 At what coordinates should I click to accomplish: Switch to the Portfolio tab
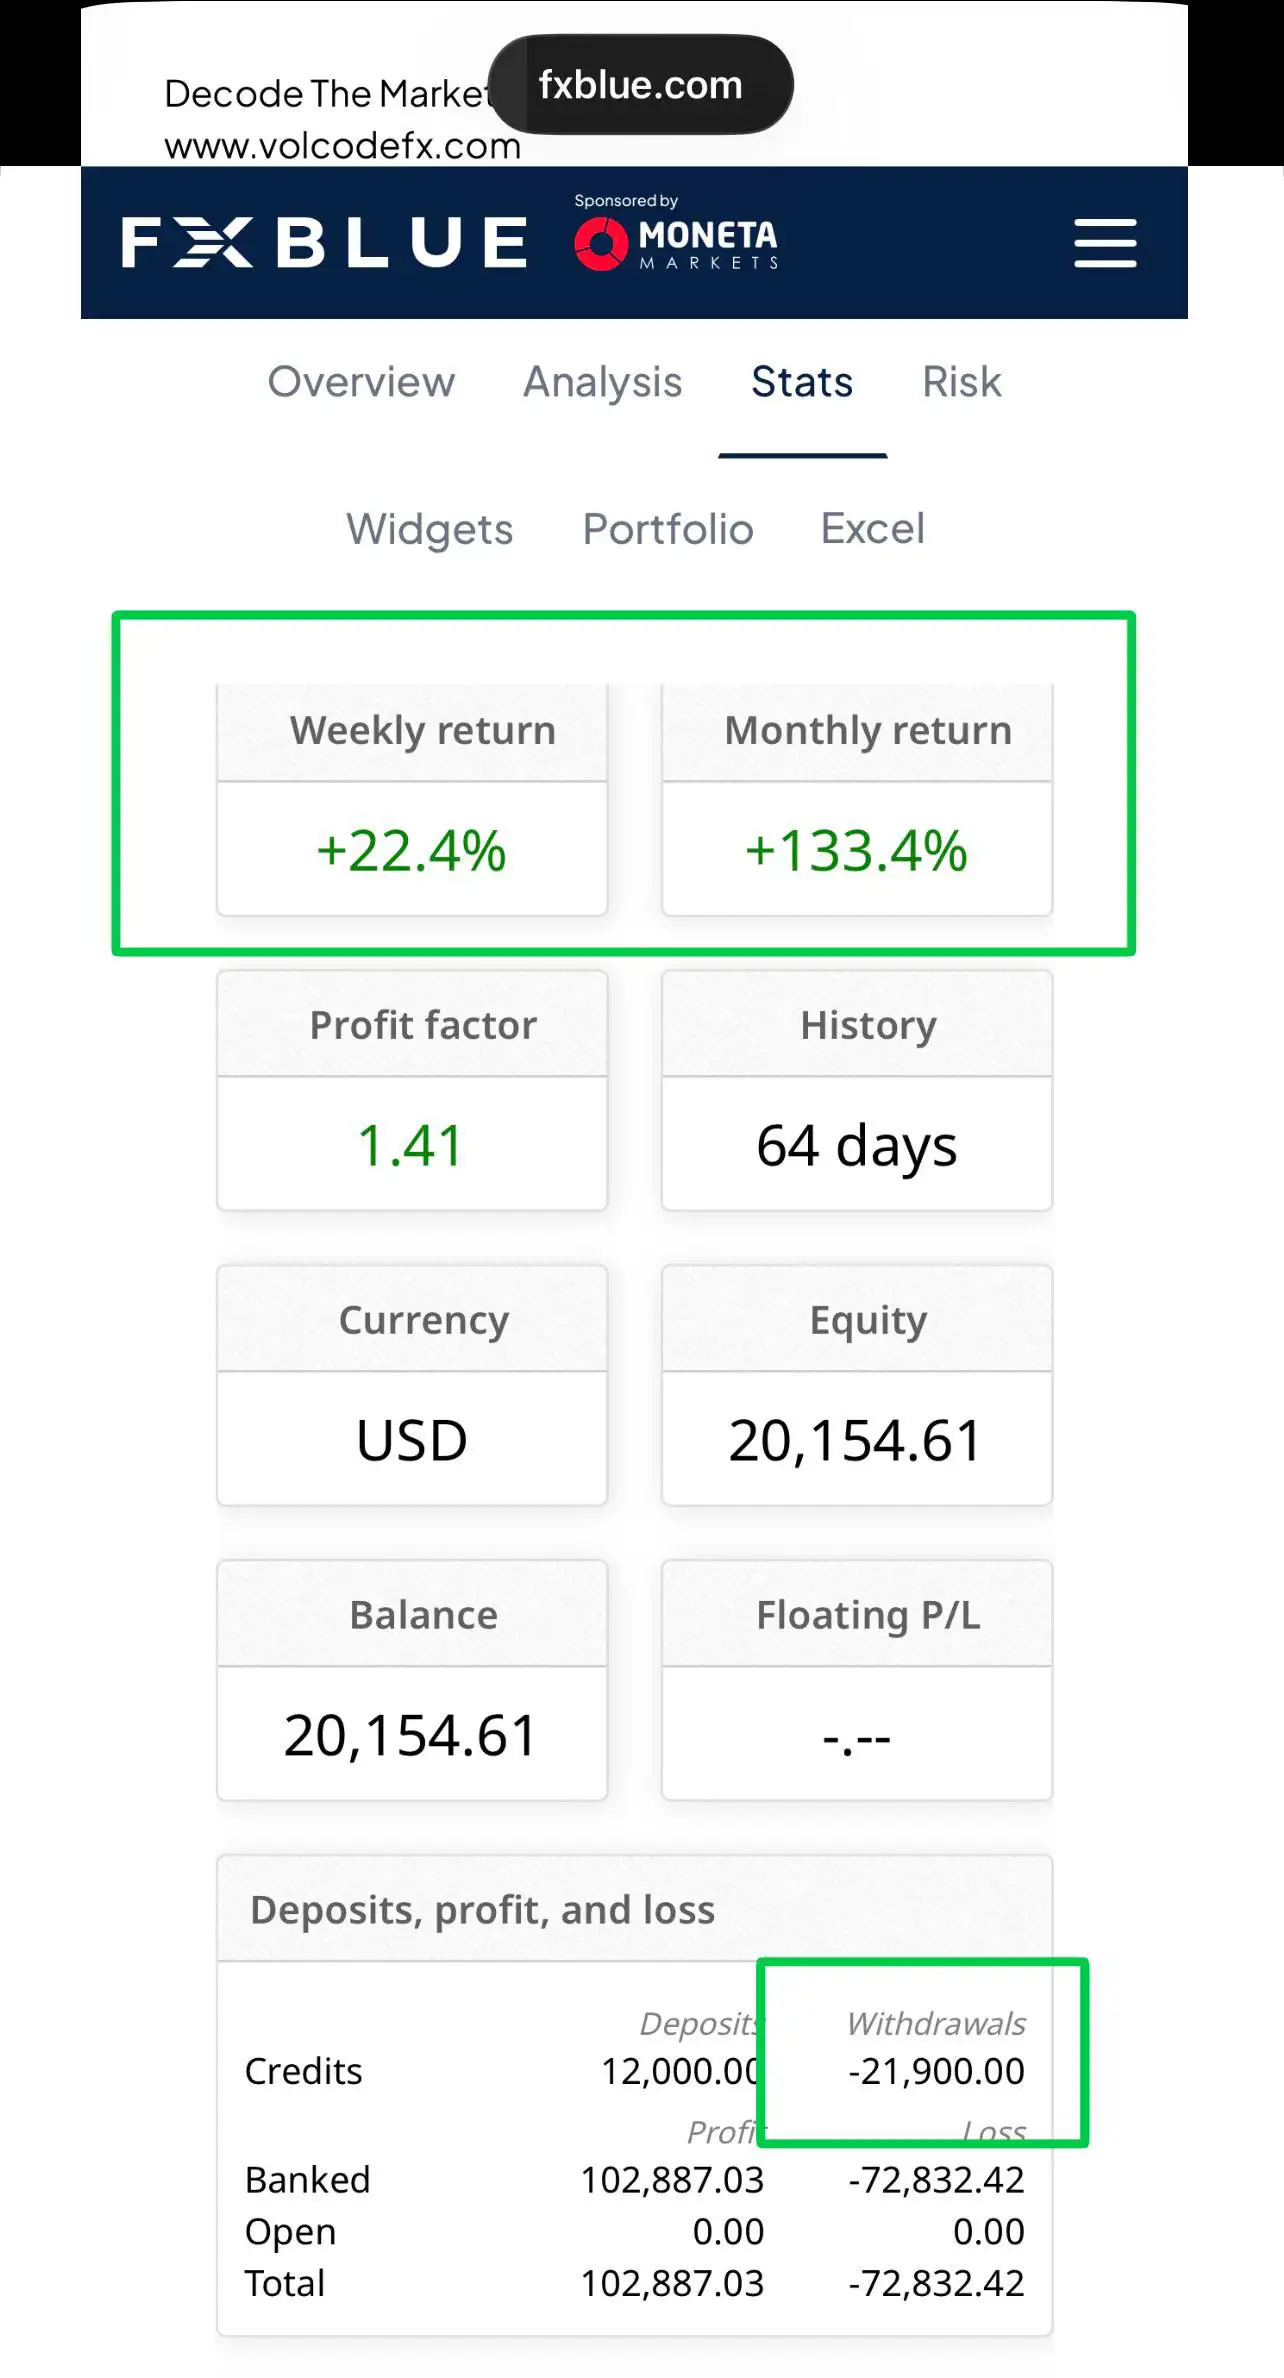[x=668, y=529]
